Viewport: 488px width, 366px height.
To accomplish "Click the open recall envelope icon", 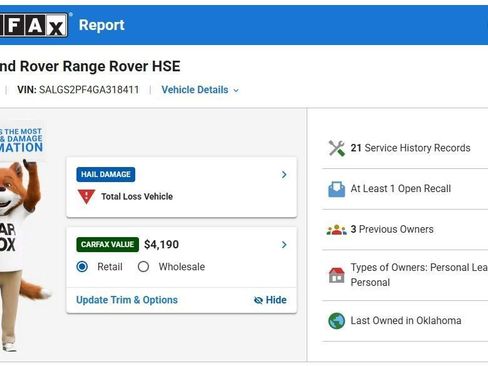I will pyautogui.click(x=337, y=189).
